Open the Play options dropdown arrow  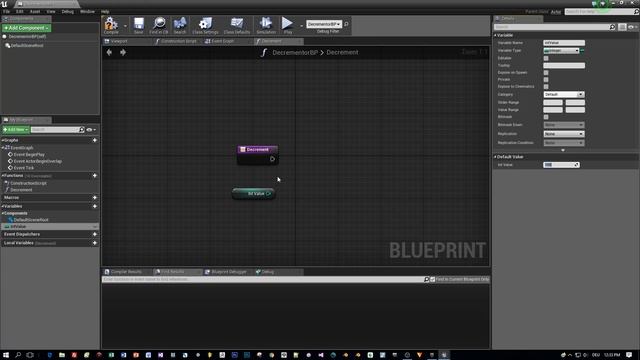(x=301, y=26)
